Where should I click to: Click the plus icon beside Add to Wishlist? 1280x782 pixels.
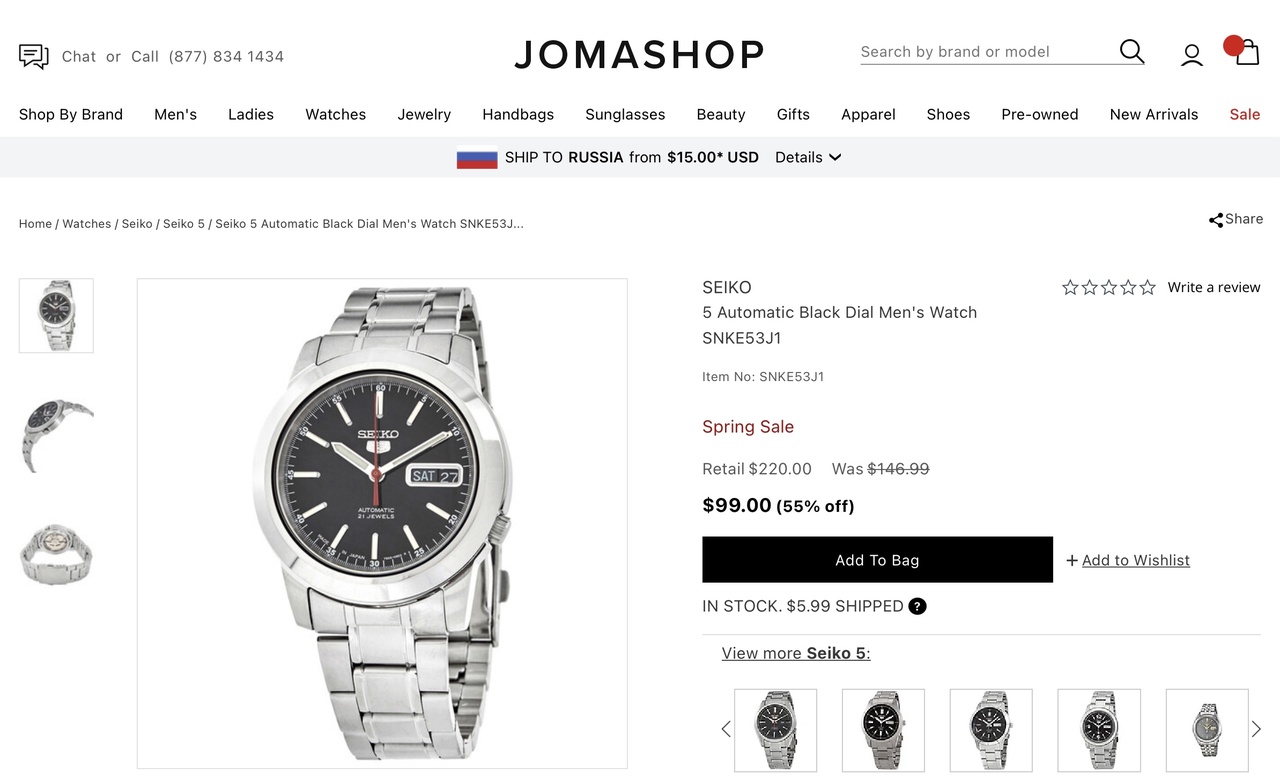point(1072,561)
